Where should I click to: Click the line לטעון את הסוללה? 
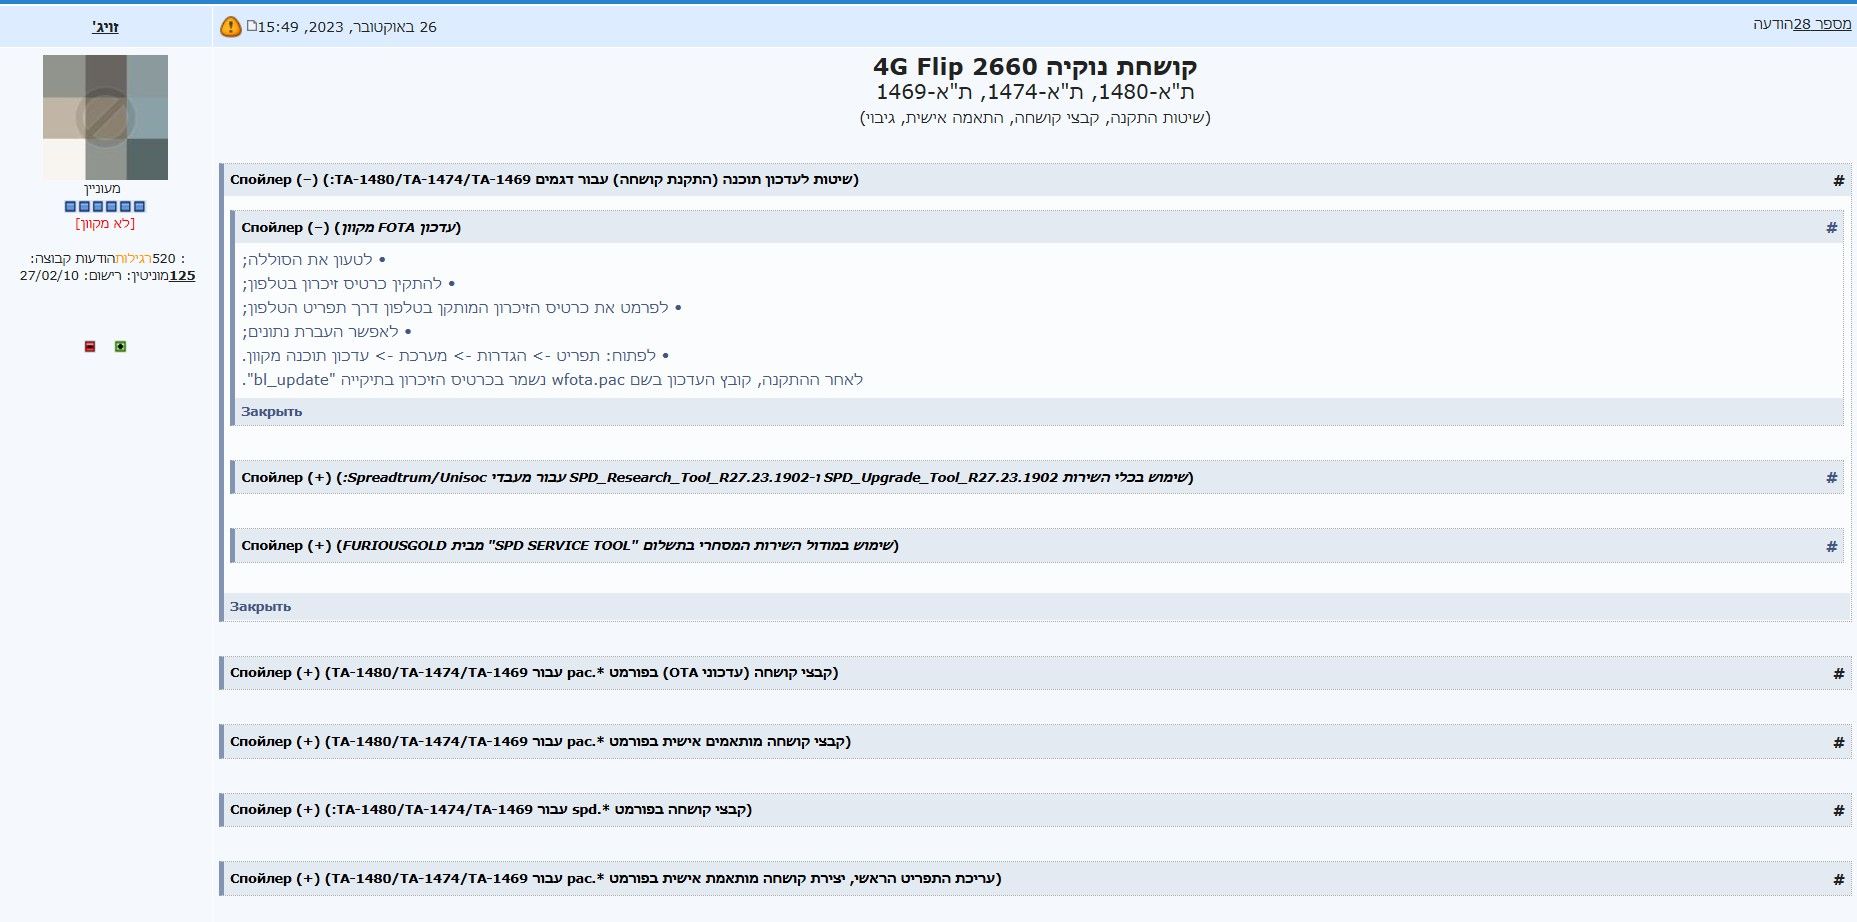click(x=314, y=260)
